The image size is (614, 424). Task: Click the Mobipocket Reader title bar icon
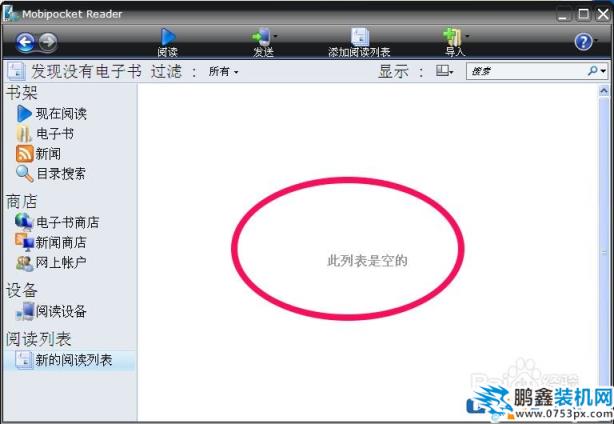[11, 13]
